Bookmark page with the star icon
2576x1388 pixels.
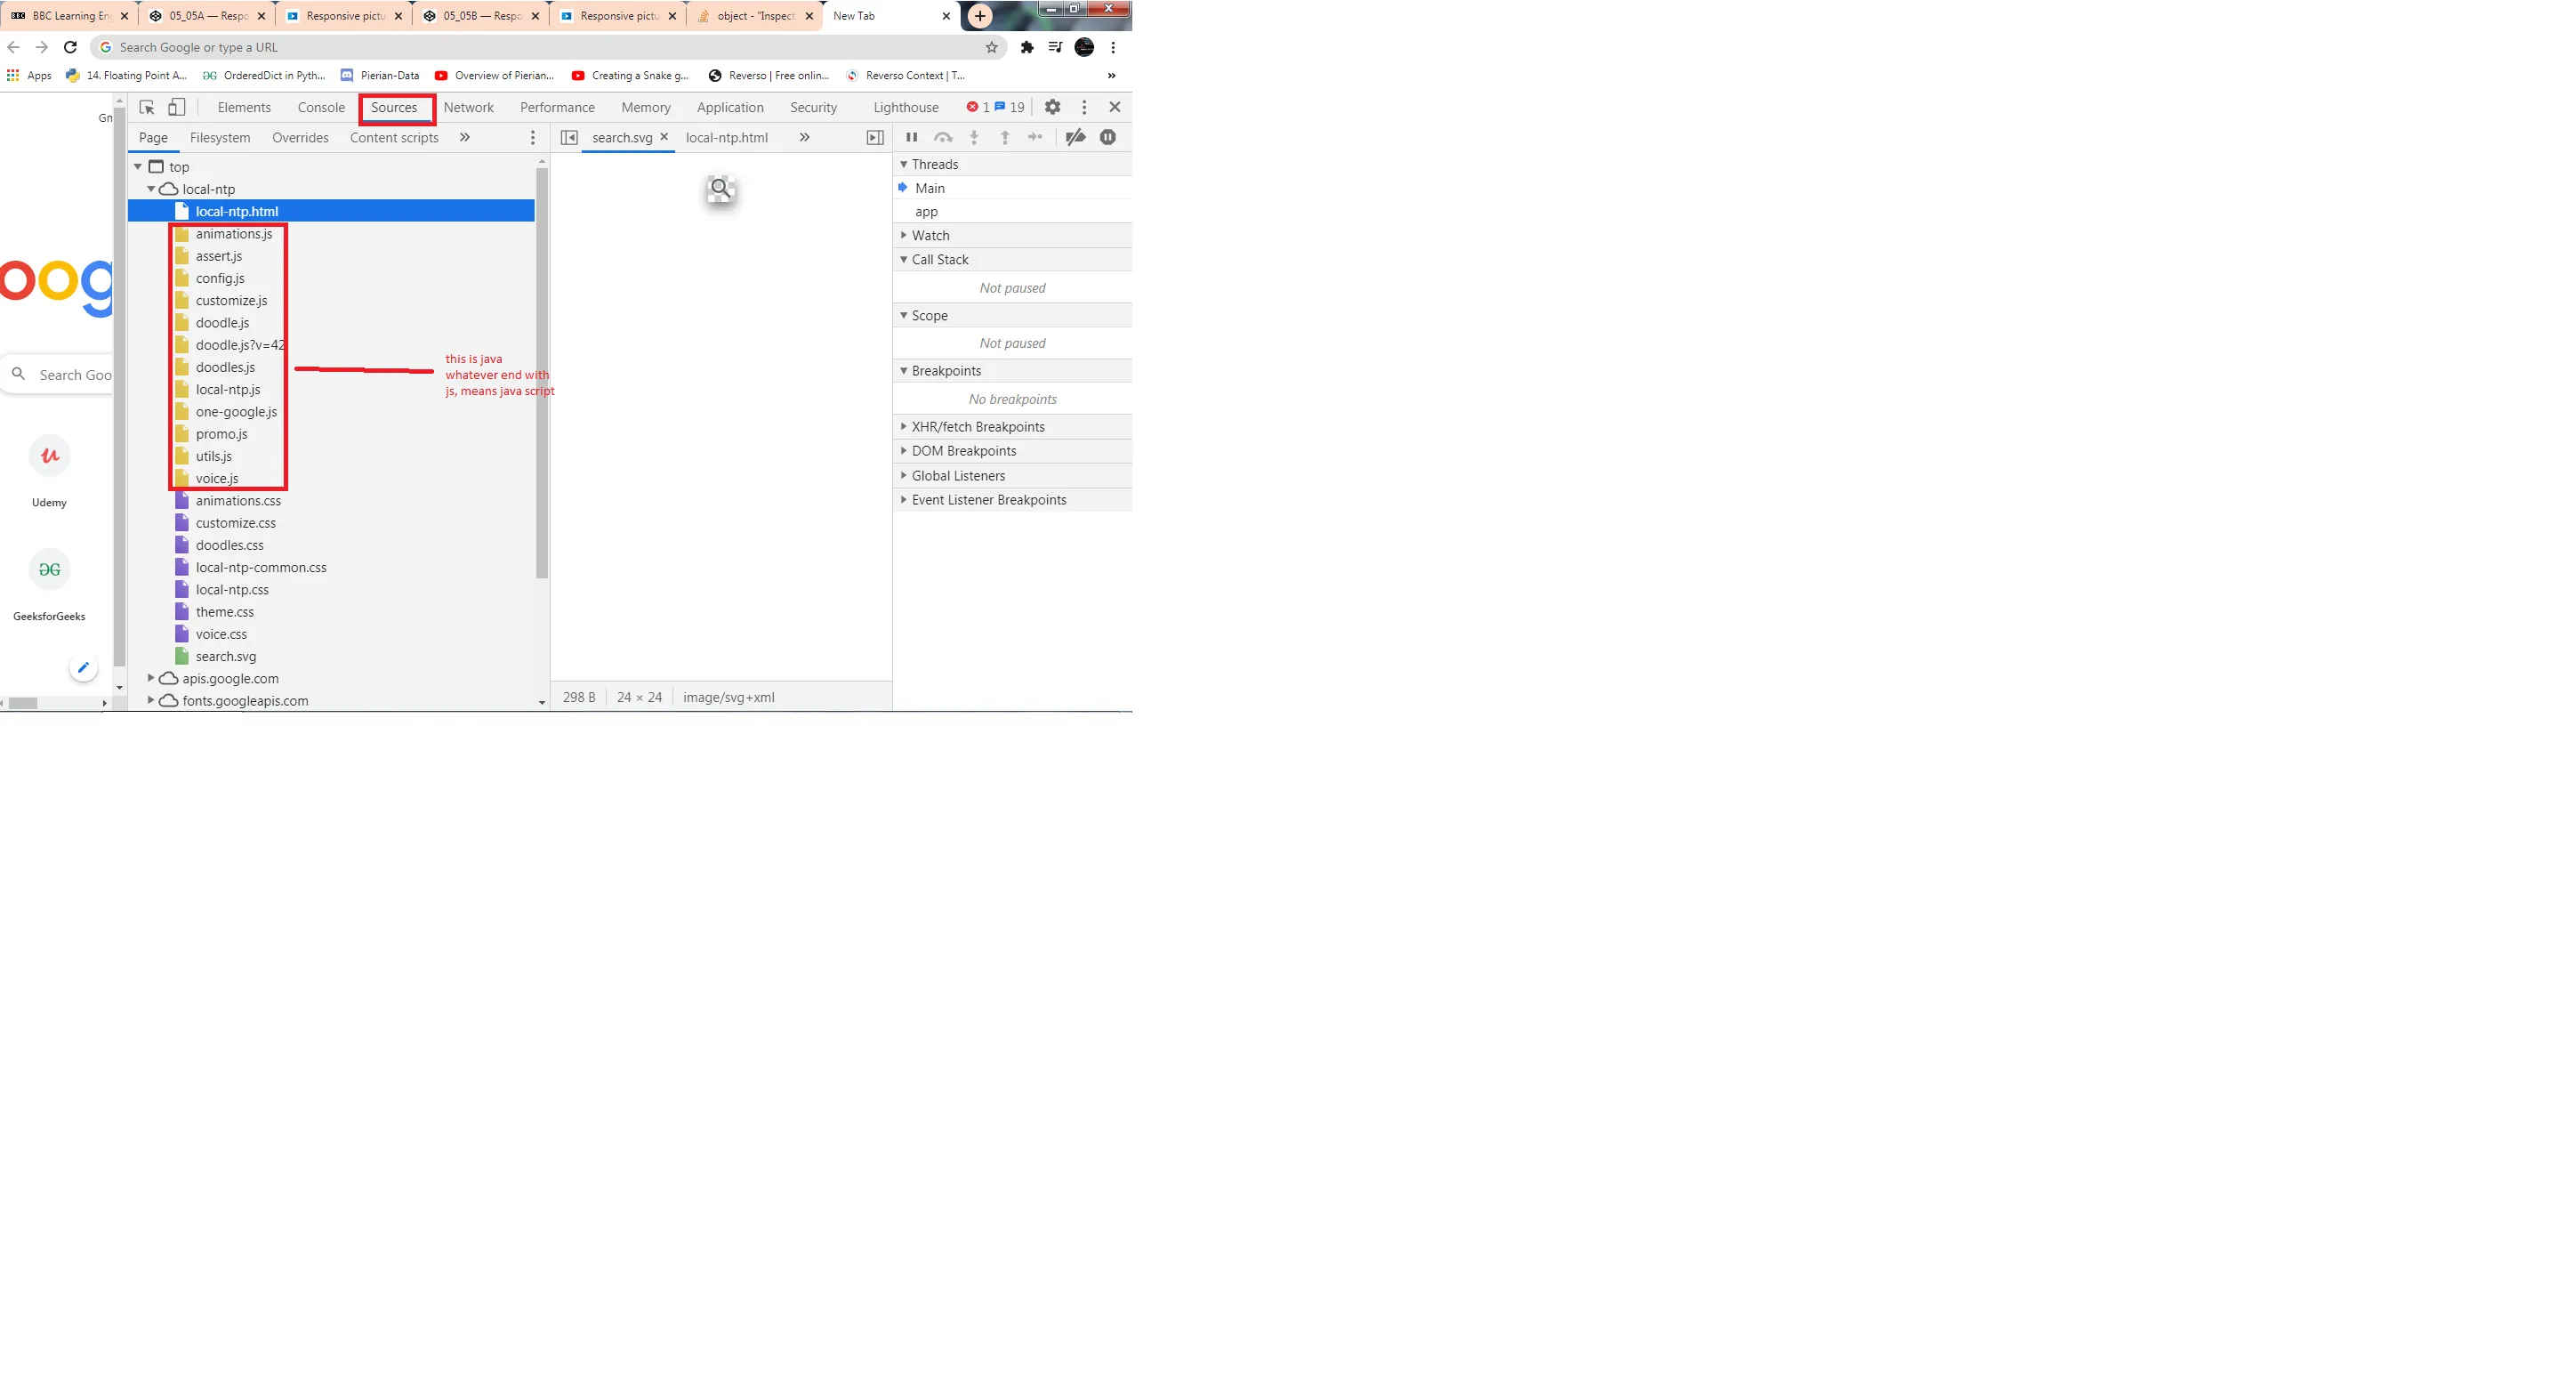[x=991, y=47]
